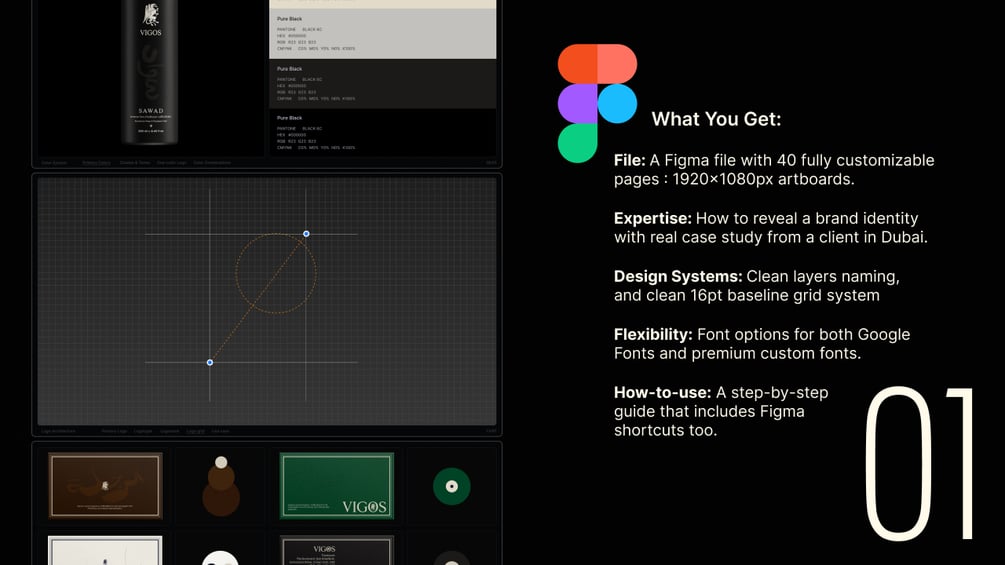
Task: Click the 'What You Get:' heading
Action: coord(716,119)
